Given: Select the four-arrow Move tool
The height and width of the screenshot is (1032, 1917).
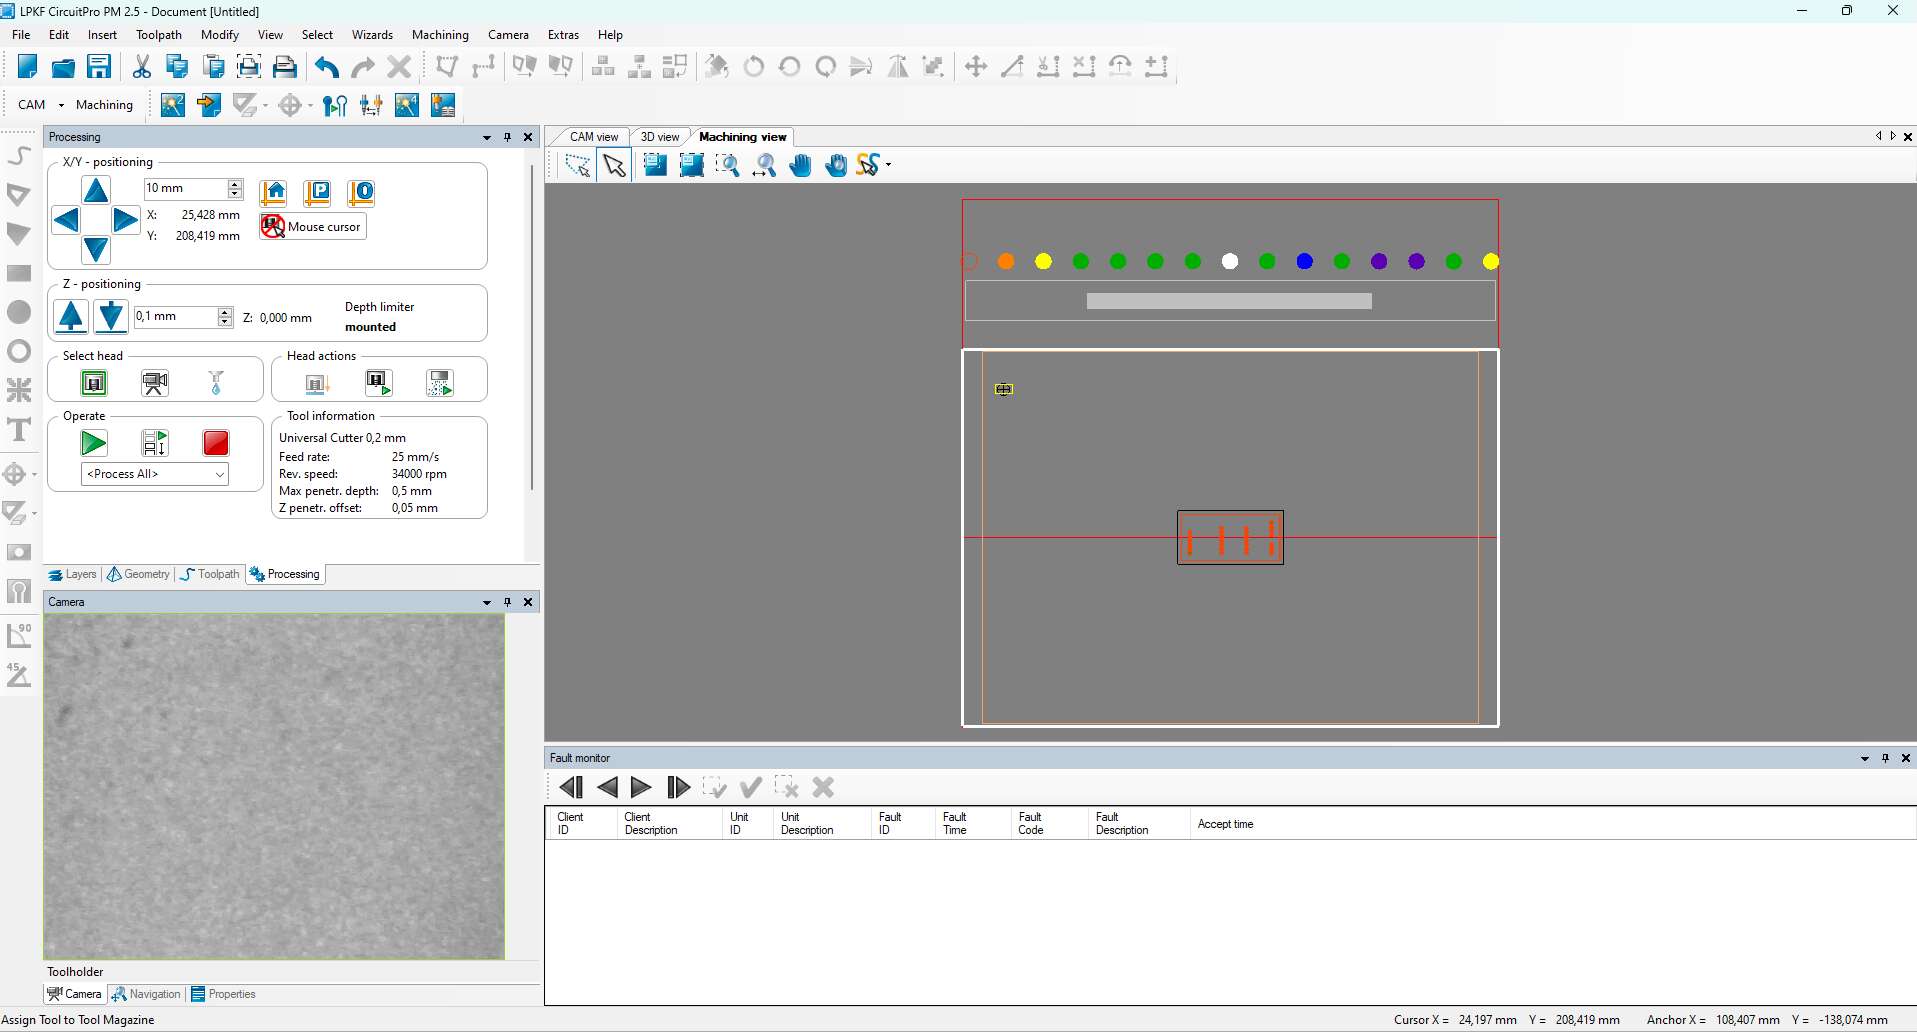Looking at the screenshot, I should click(x=976, y=67).
